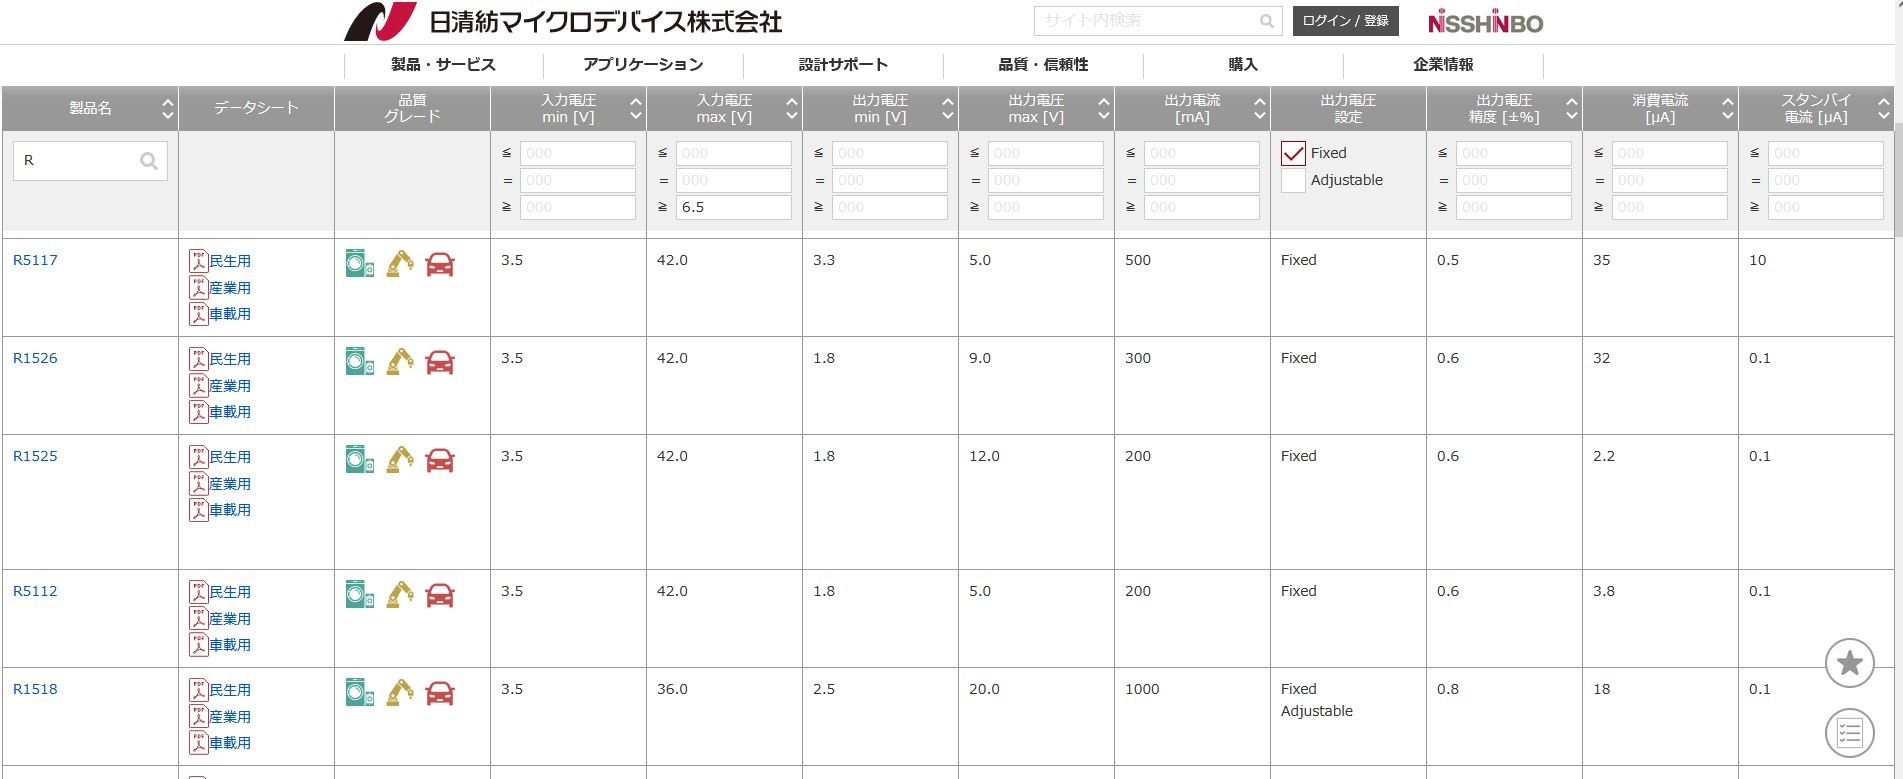This screenshot has width=1903, height=779.
Task: Sort by 出力電圧精度 [±%] column
Action: (1572, 108)
